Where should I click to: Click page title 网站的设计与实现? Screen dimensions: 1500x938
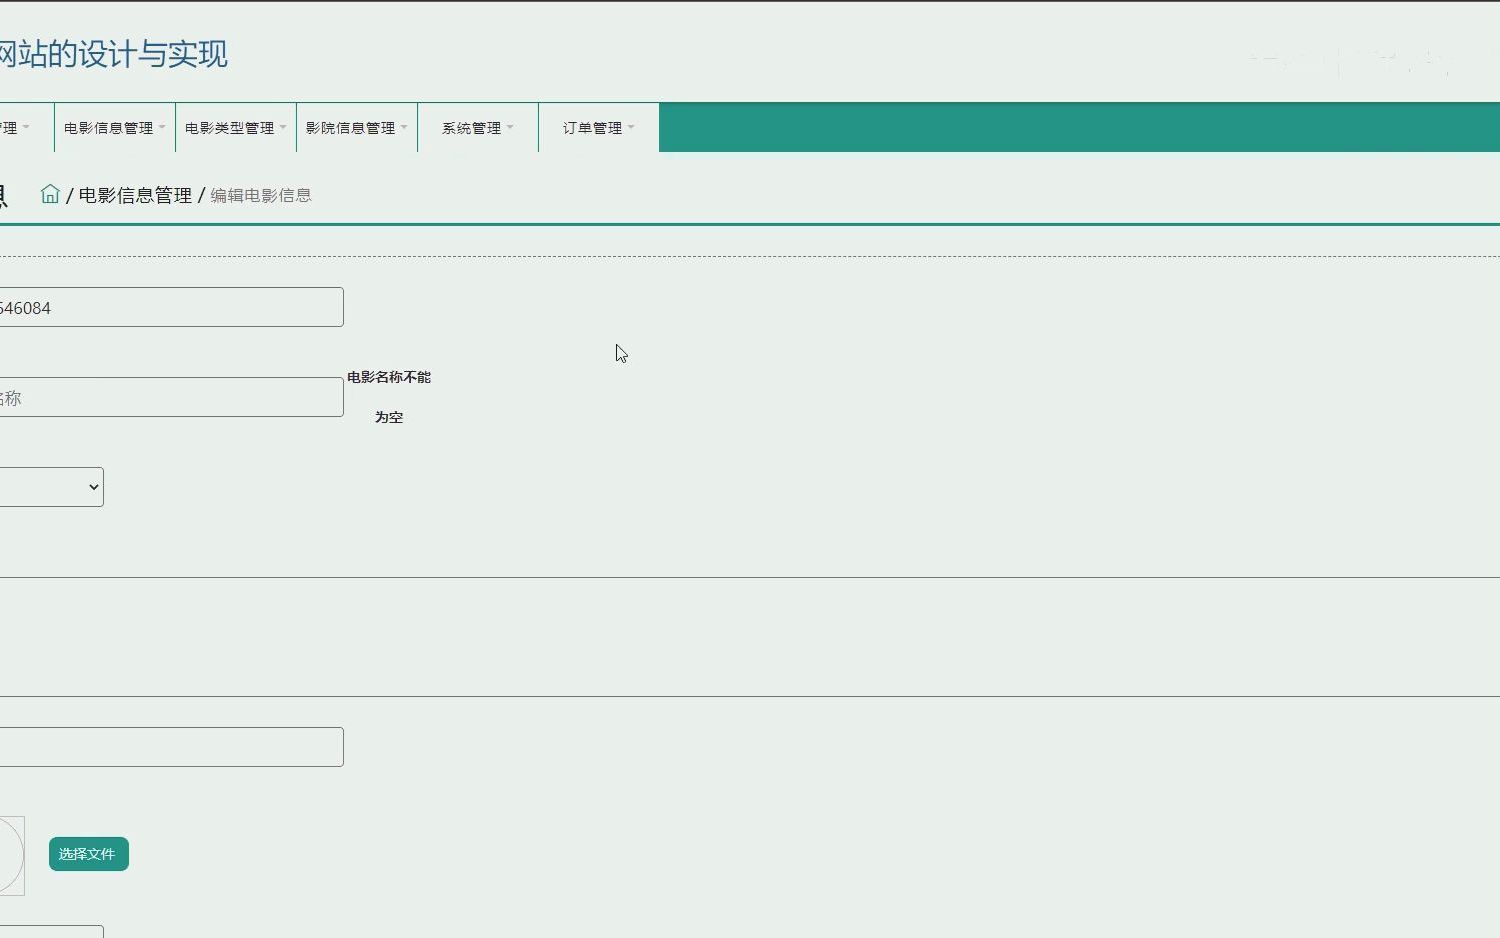pyautogui.click(x=113, y=54)
